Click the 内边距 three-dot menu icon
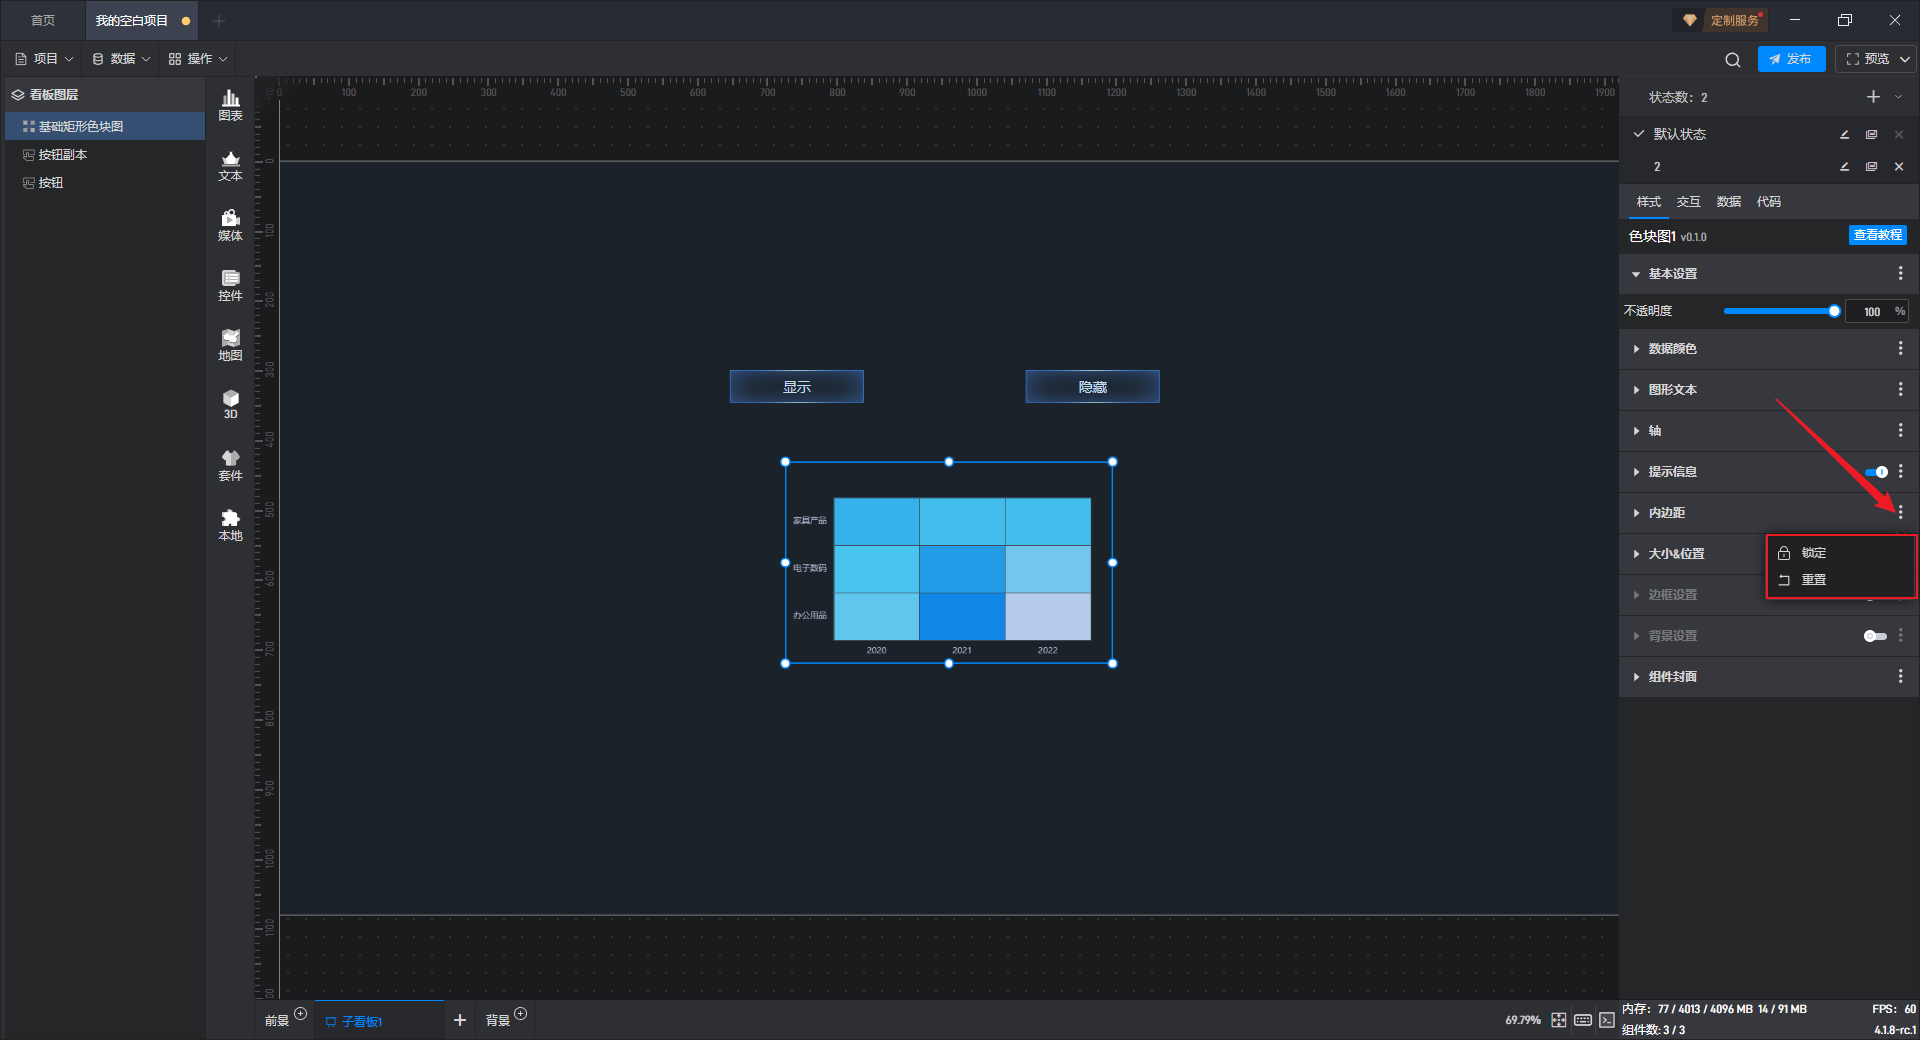Image resolution: width=1920 pixels, height=1040 pixels. [x=1900, y=512]
